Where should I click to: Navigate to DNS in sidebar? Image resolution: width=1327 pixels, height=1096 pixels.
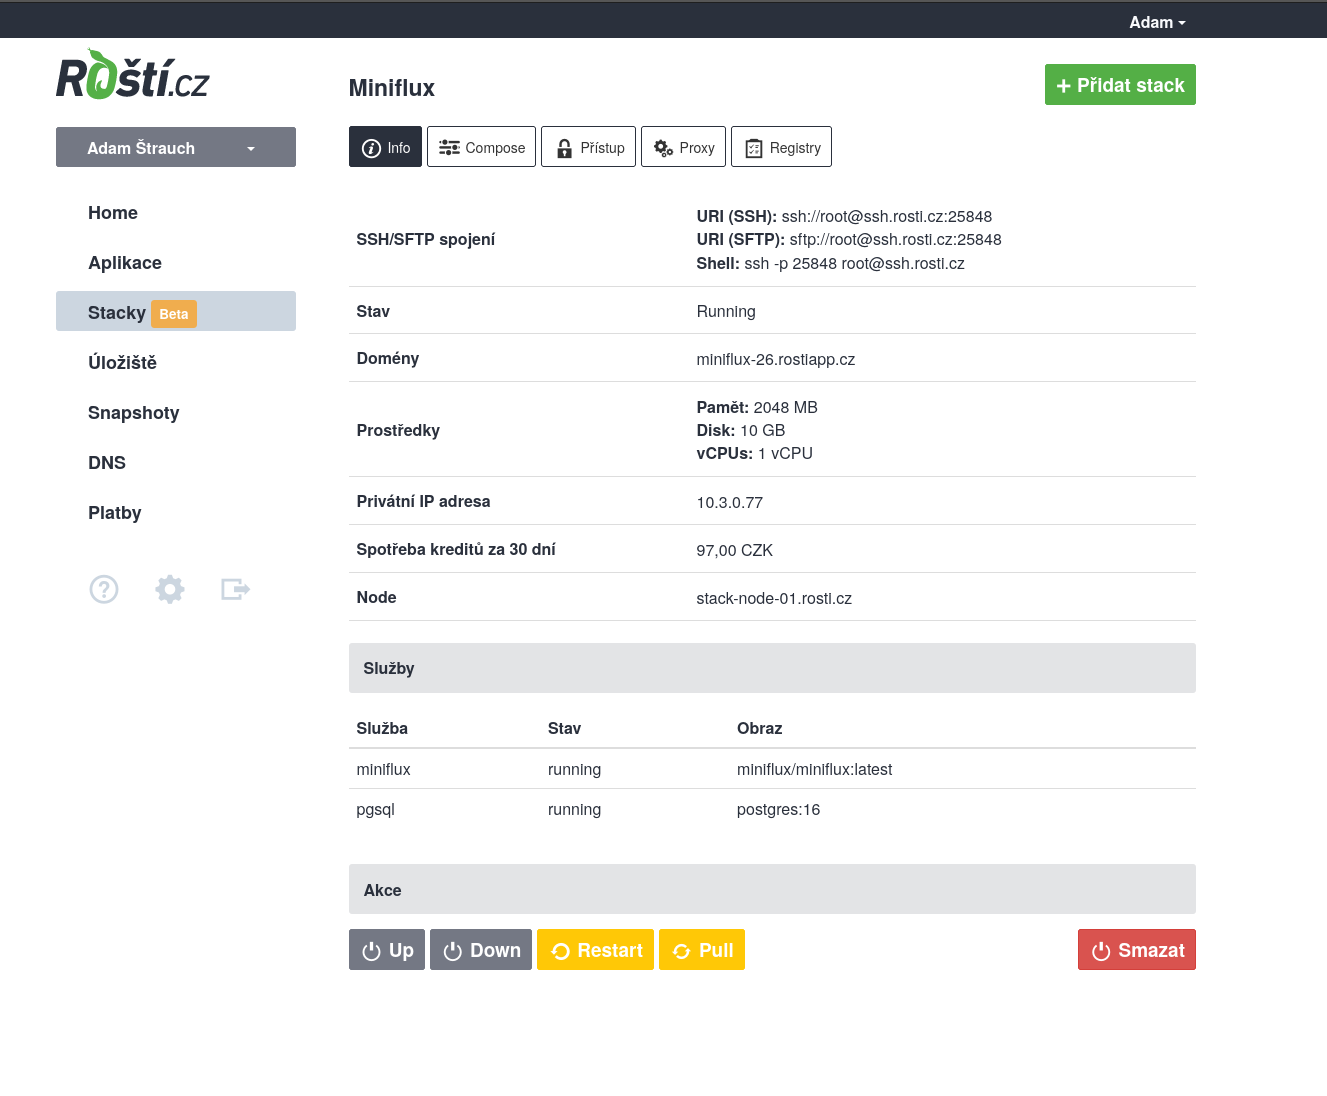[x=107, y=463]
